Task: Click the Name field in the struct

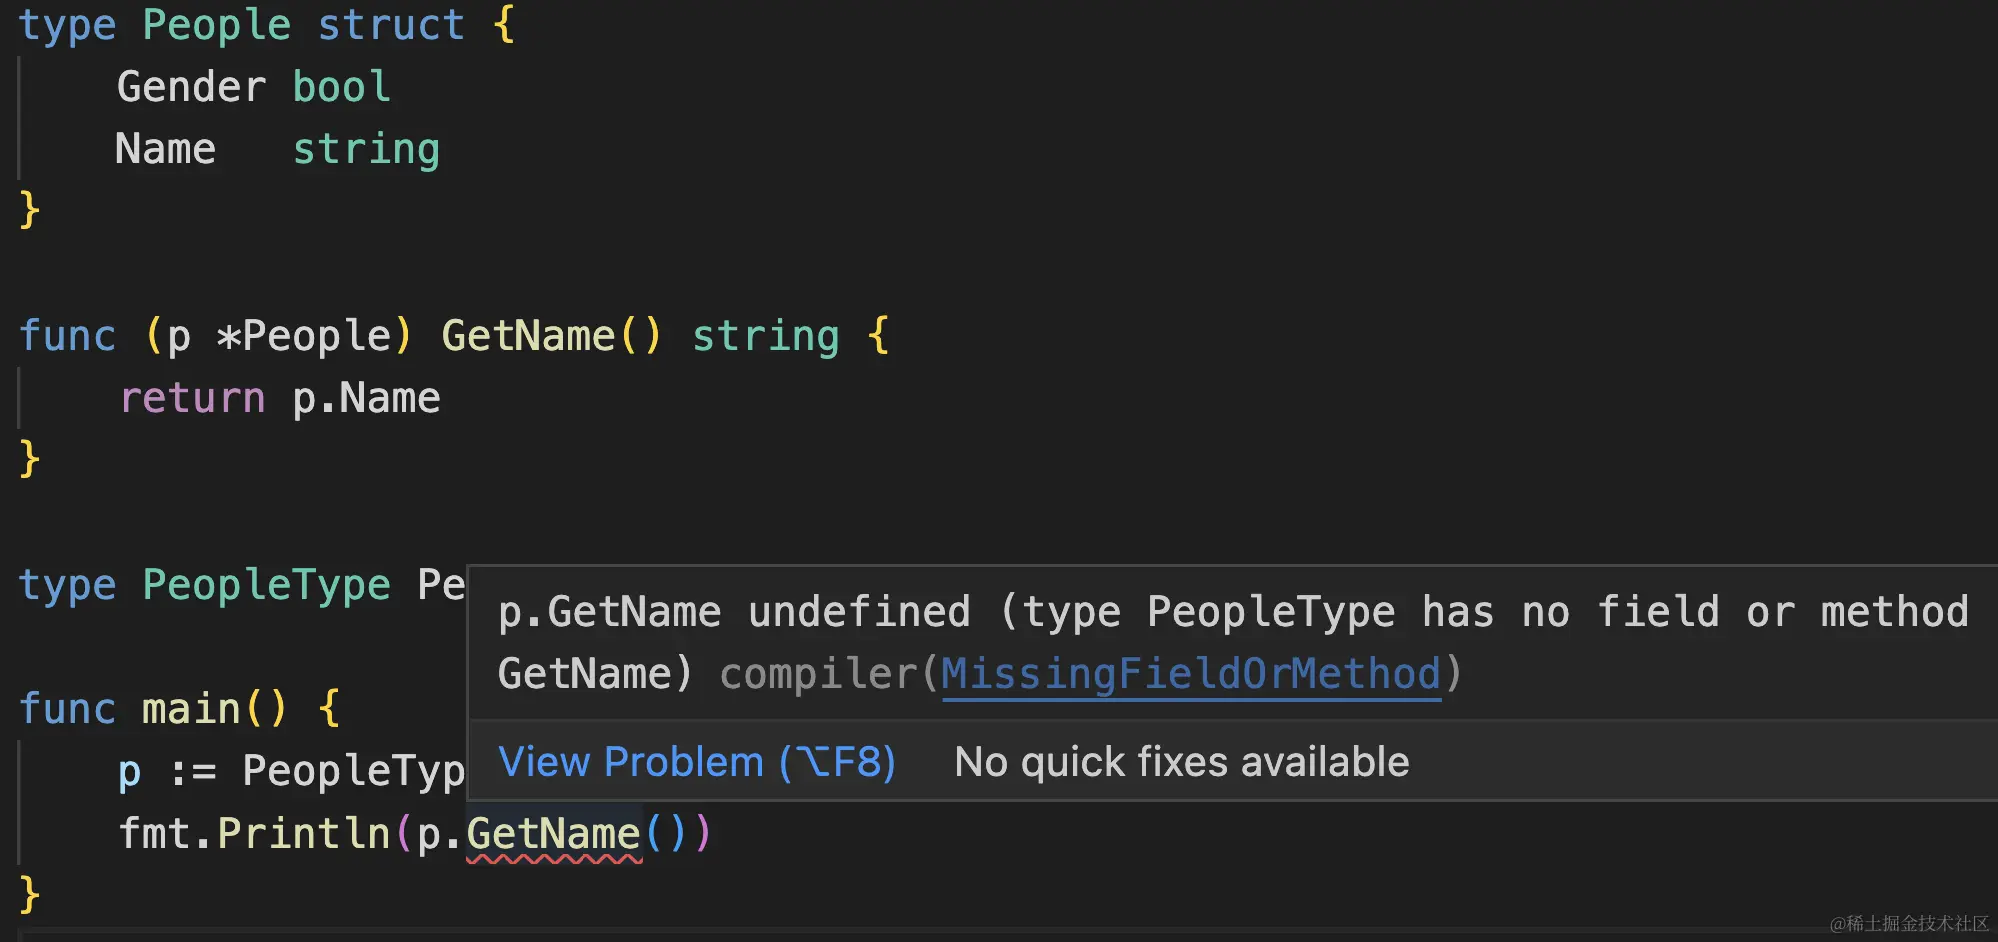Action: tap(166, 149)
